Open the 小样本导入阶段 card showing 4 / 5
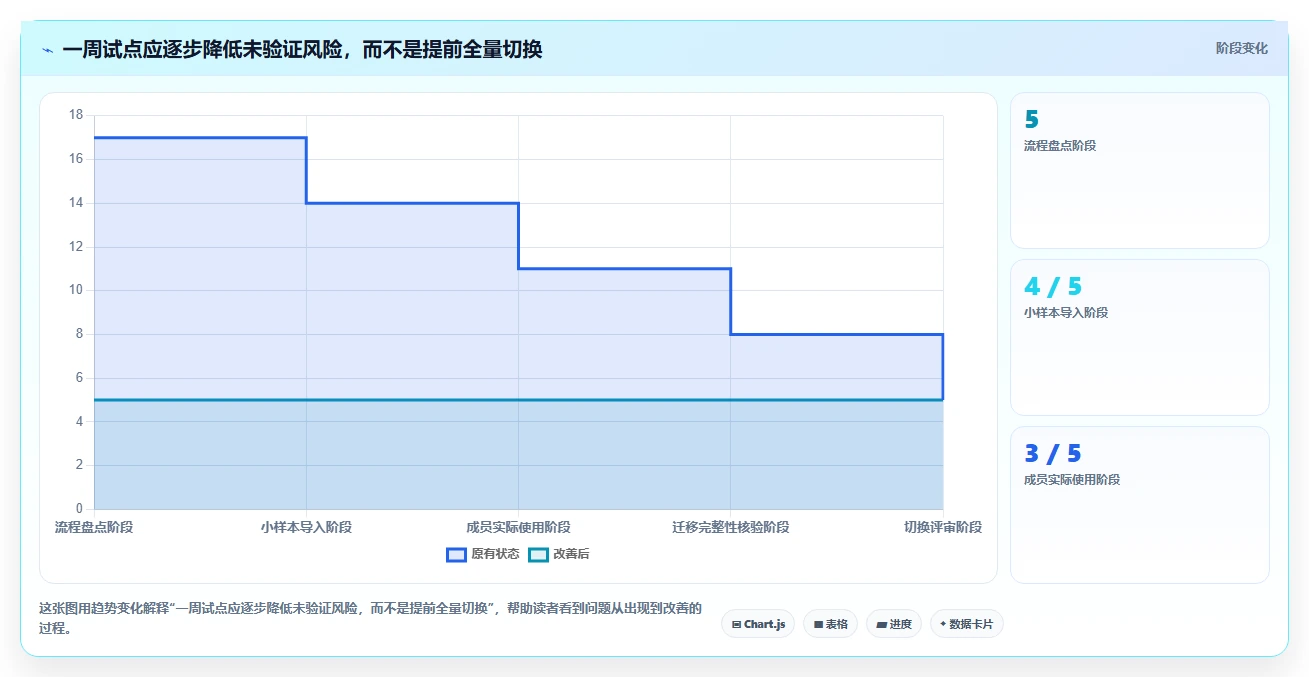The height and width of the screenshot is (677, 1309). pos(1140,337)
